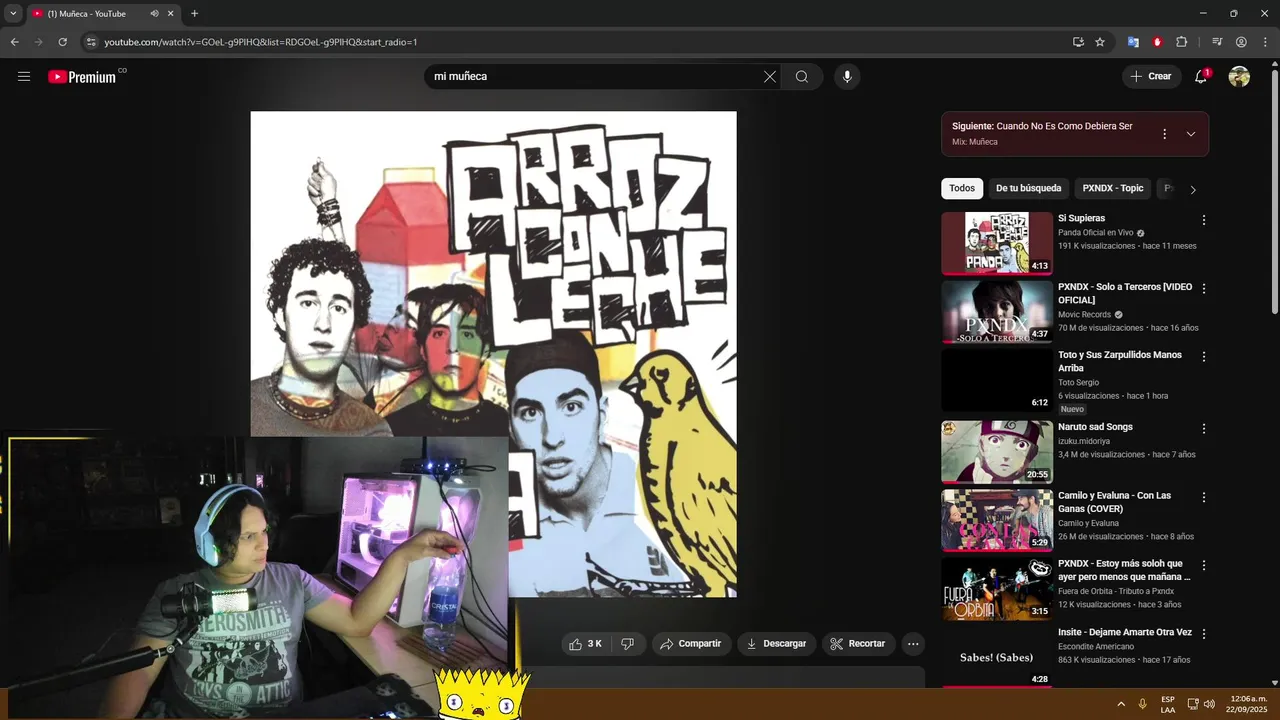Go back to the previous page

(14, 42)
